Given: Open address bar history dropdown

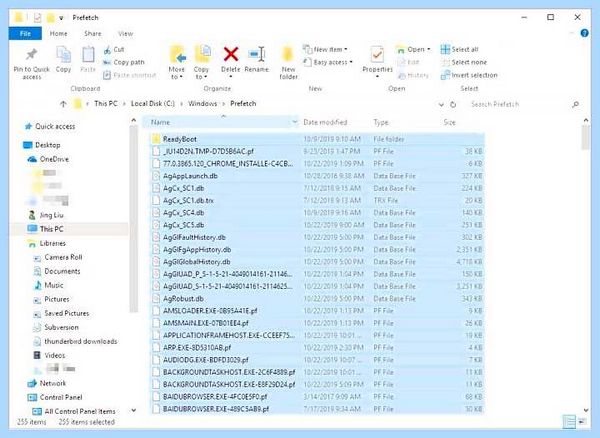Looking at the screenshot, I should coord(441,104).
